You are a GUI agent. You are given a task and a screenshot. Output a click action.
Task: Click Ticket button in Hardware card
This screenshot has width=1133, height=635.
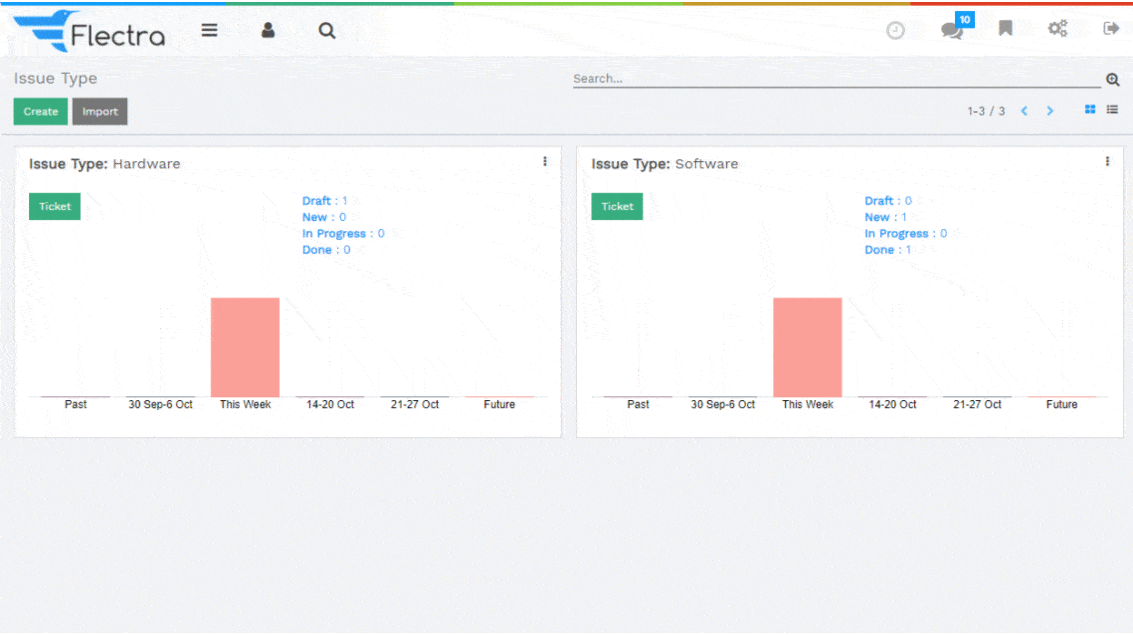coord(55,207)
